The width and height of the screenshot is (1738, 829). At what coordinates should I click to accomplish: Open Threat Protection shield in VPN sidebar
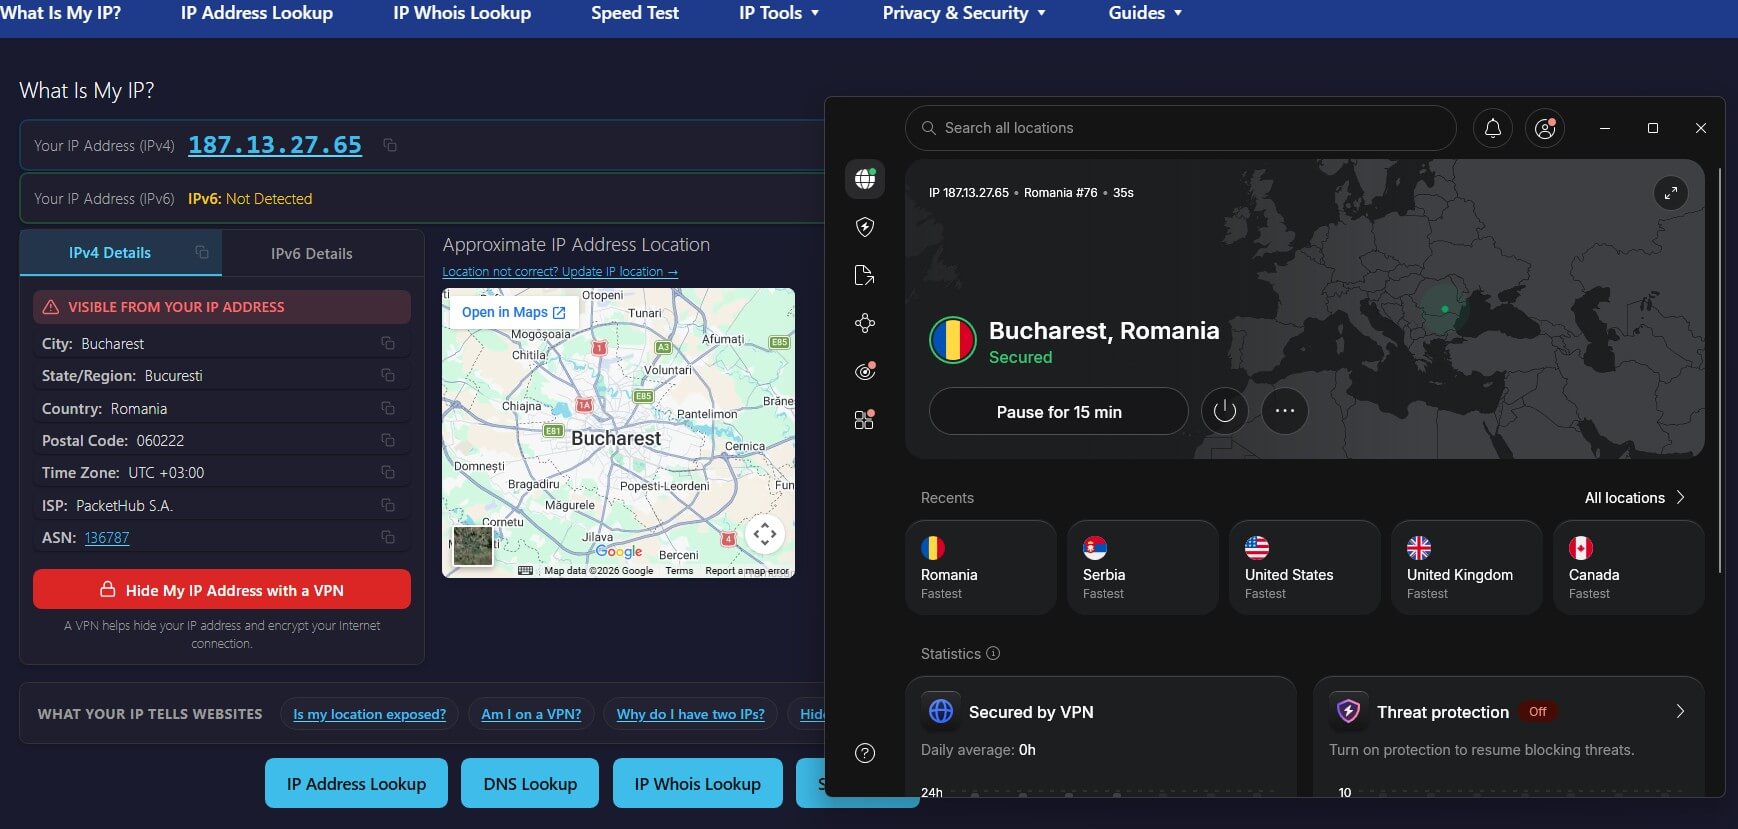[x=865, y=227]
